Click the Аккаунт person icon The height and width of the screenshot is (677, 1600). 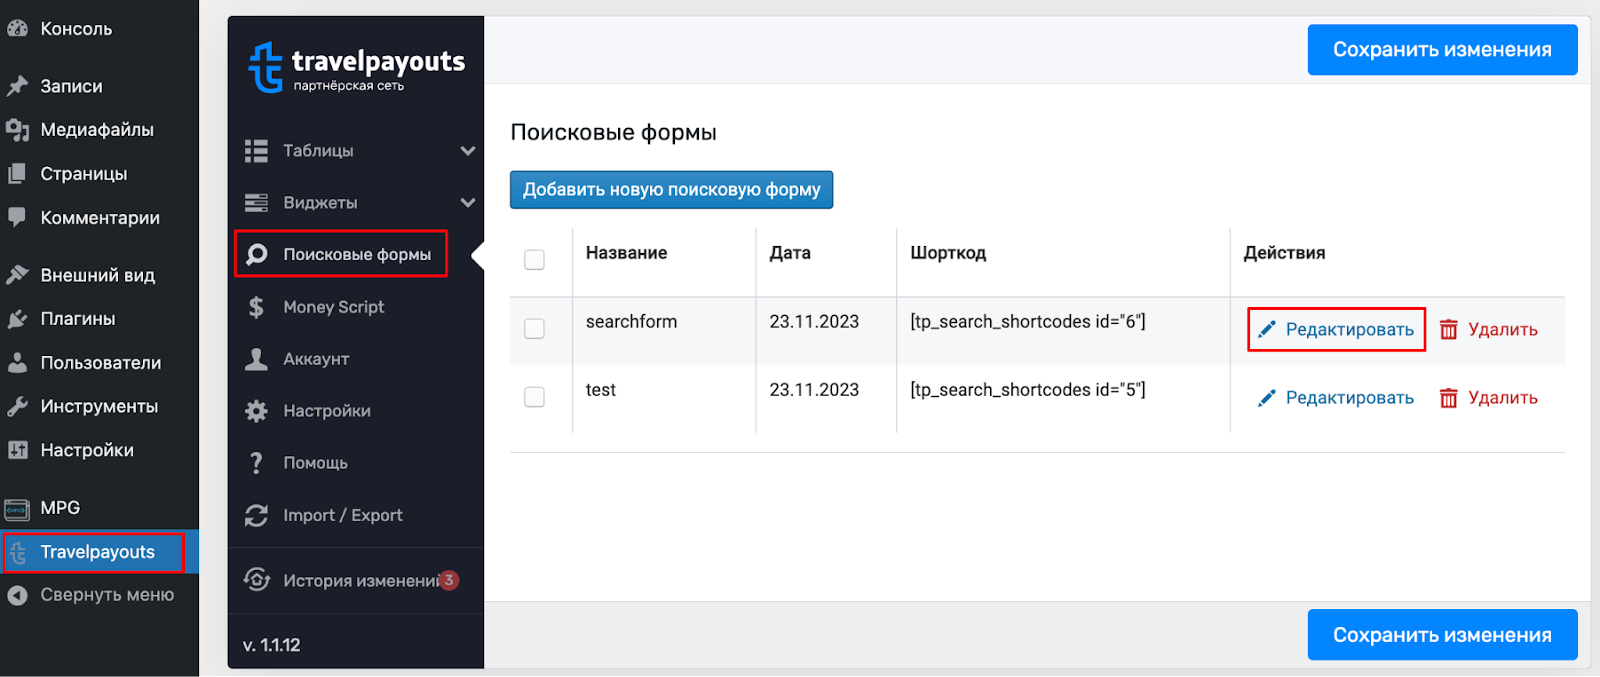(x=256, y=359)
